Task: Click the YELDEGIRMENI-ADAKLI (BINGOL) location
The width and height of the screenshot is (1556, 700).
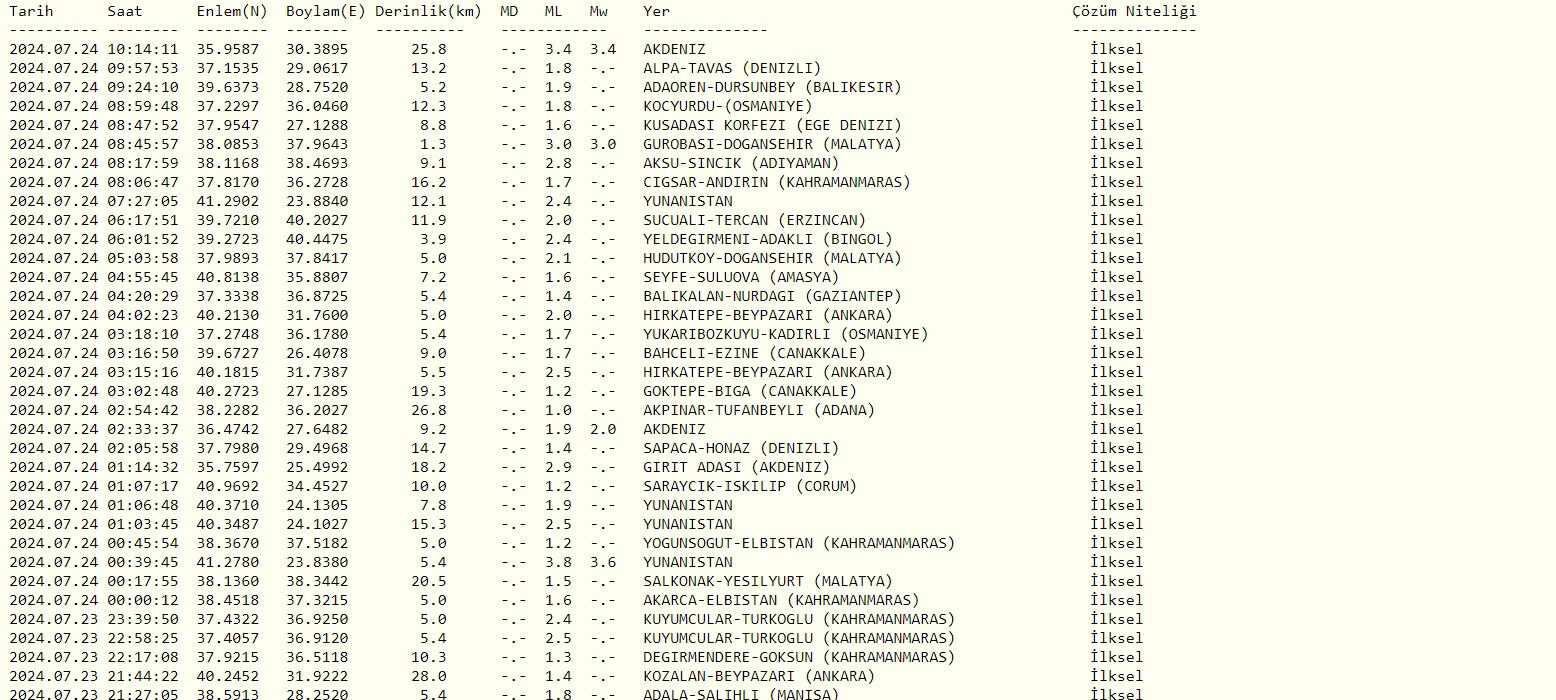Action: pyautogui.click(x=768, y=239)
